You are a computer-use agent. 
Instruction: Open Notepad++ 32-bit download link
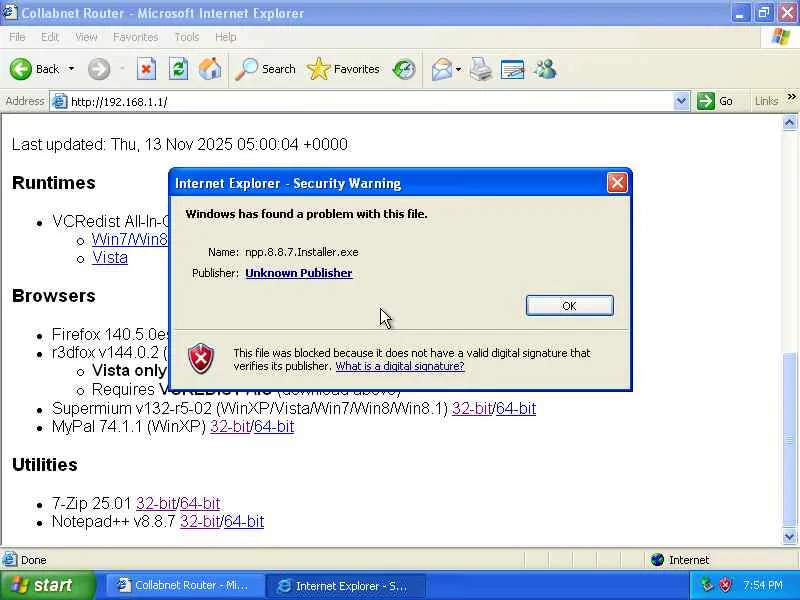[x=200, y=521]
